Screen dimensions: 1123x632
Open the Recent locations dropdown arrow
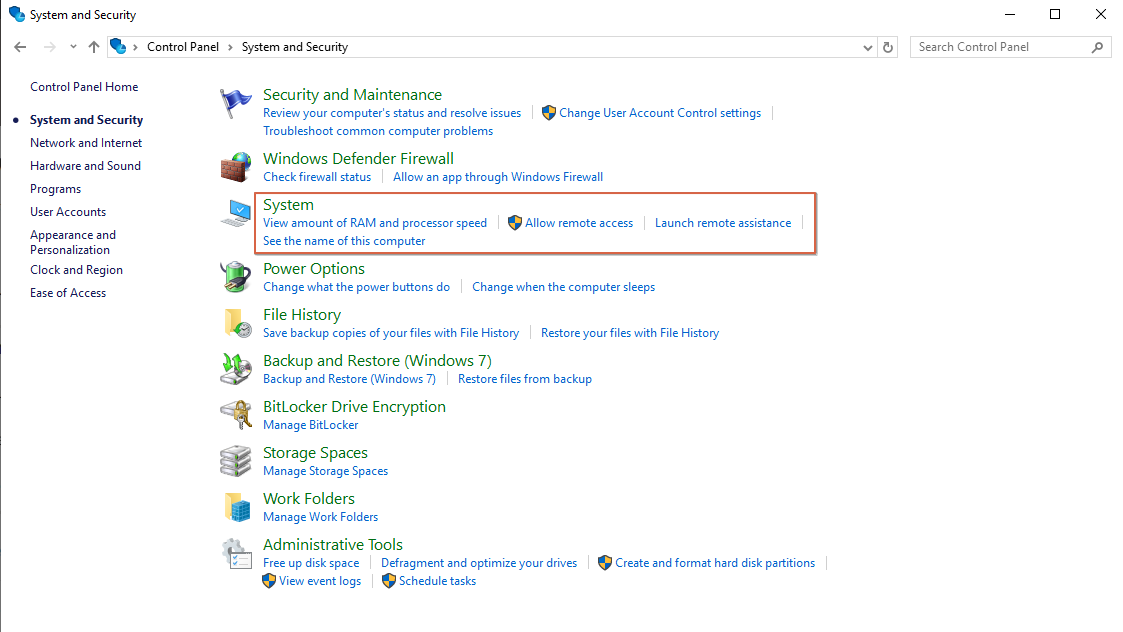(73, 47)
